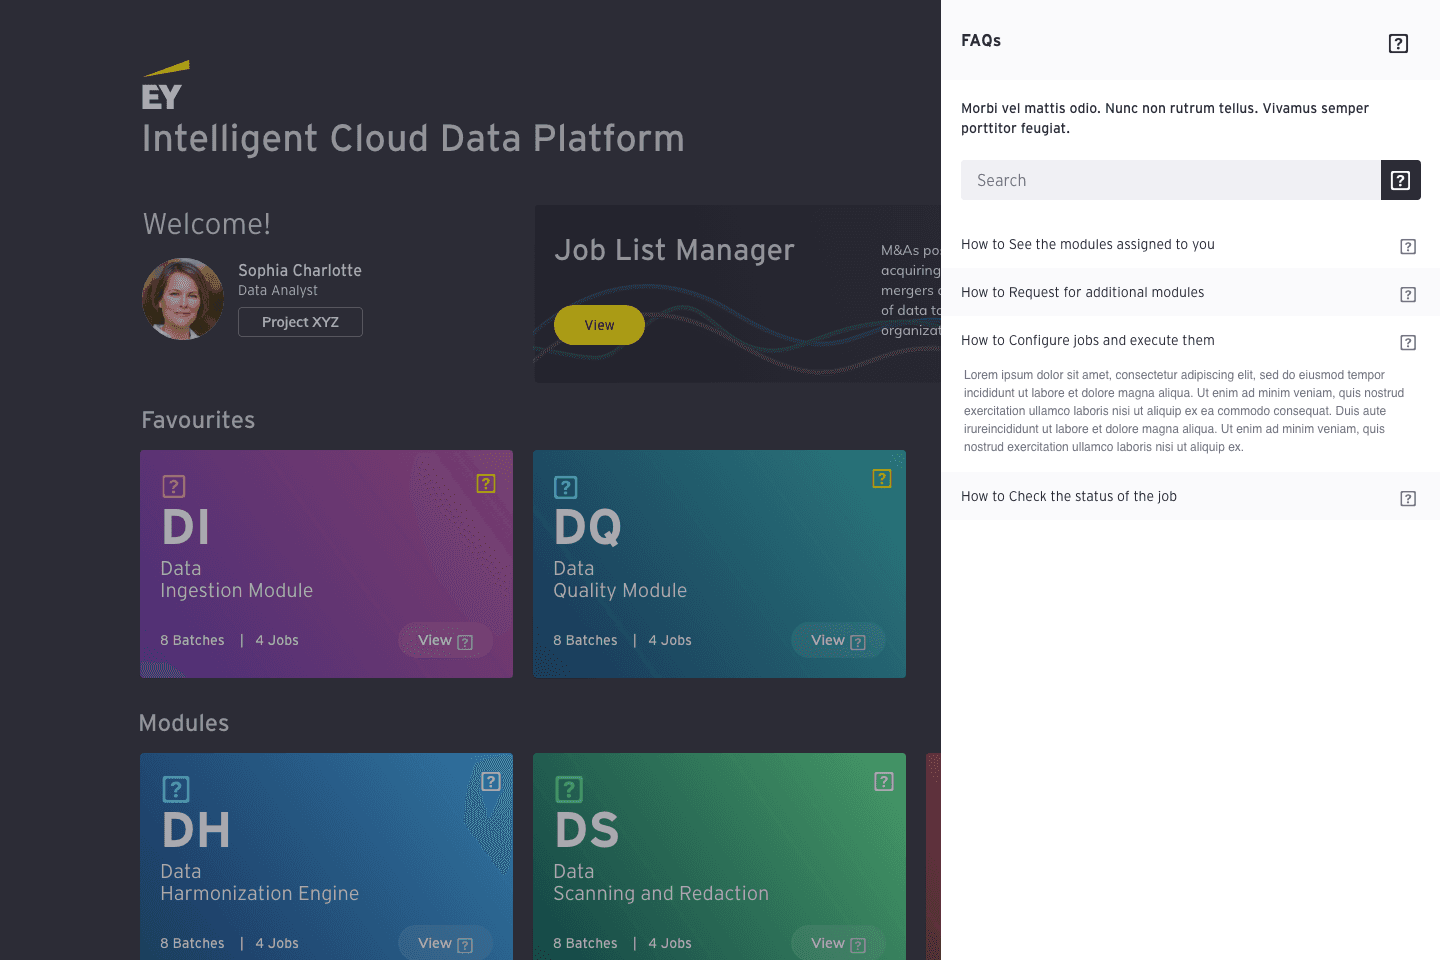1440x960 pixels.
Task: Click the Search field in the FAQs panel
Action: [1171, 180]
